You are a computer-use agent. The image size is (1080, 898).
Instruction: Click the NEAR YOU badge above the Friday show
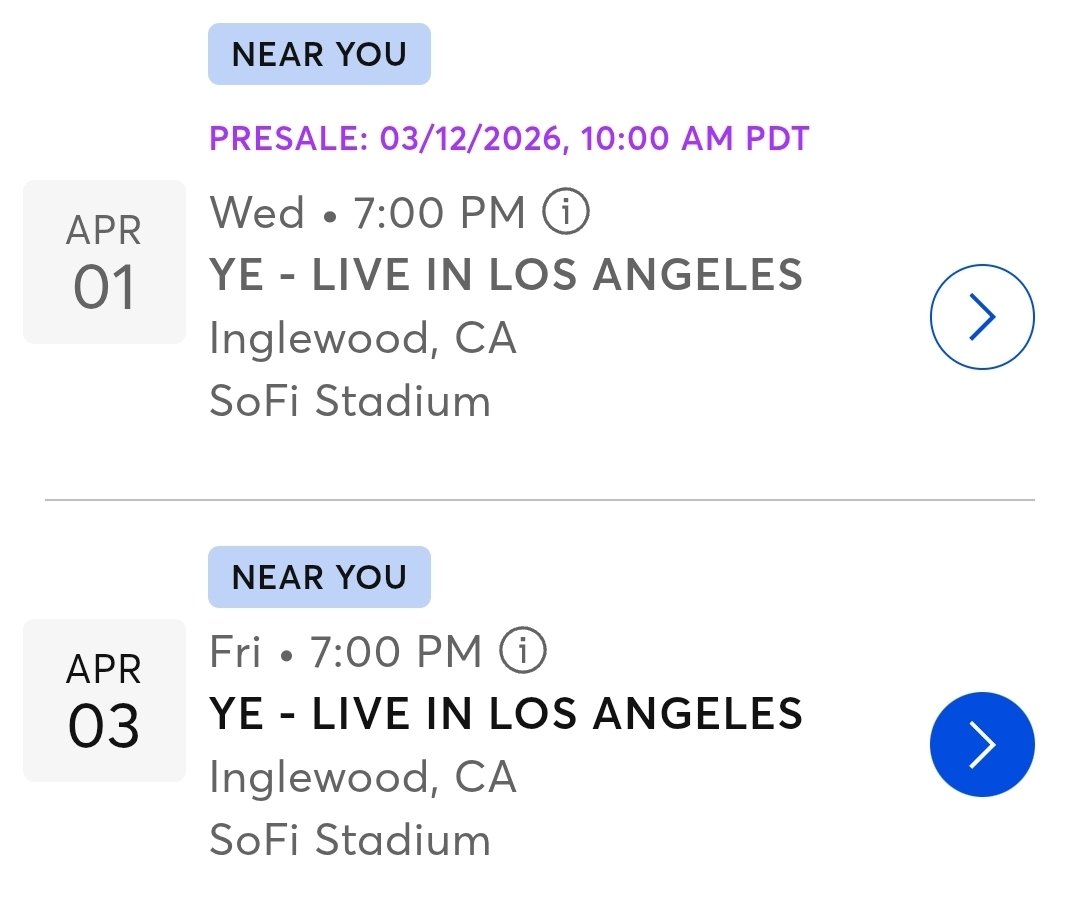pos(319,577)
